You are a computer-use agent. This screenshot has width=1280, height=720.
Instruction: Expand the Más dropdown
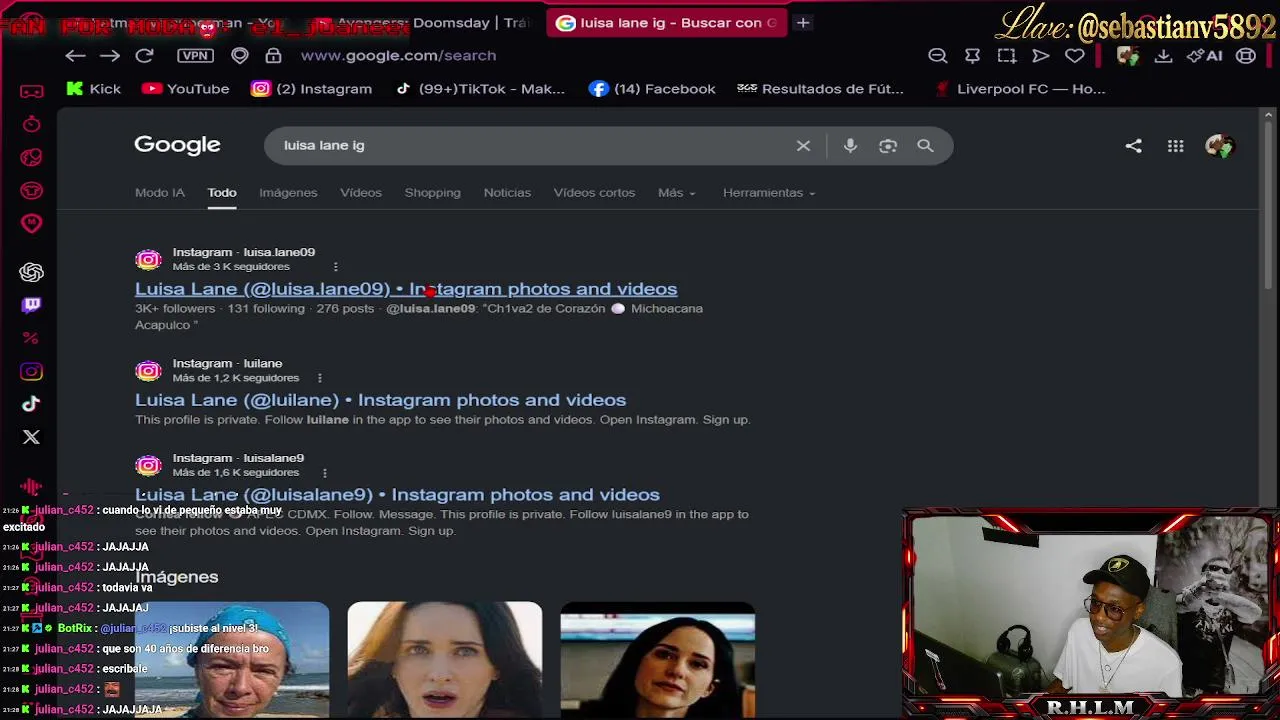677,193
